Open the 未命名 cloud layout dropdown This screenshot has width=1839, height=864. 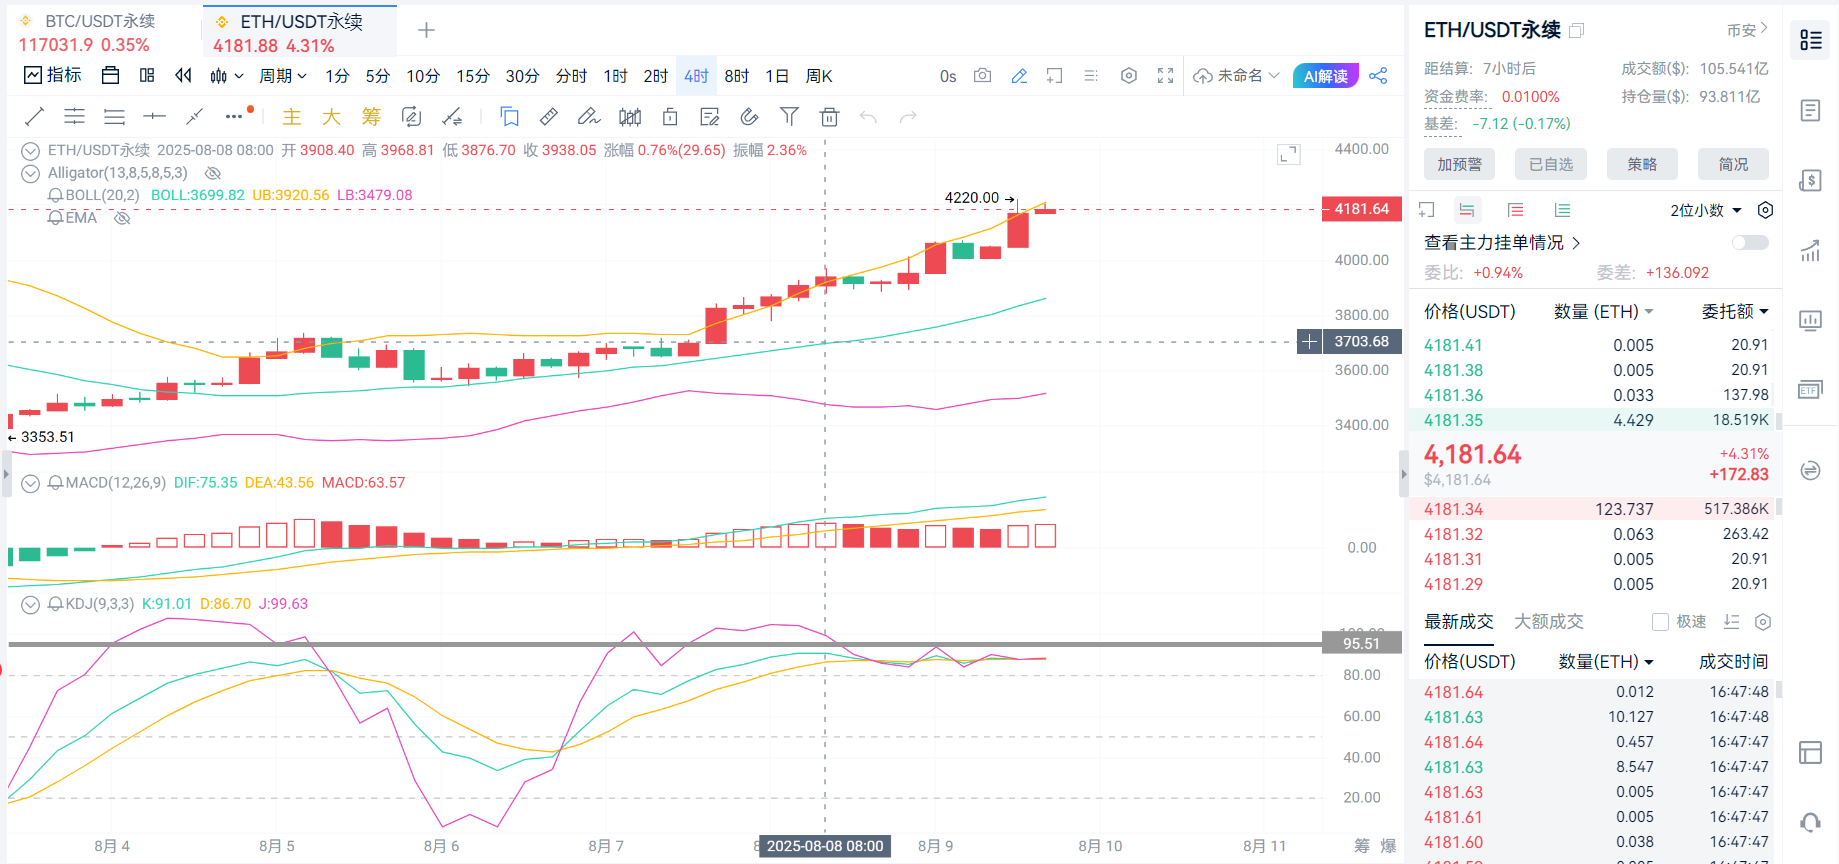(1237, 76)
